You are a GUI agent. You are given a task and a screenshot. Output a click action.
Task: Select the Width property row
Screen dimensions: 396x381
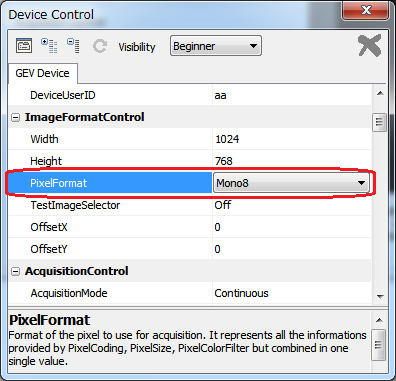pos(190,139)
